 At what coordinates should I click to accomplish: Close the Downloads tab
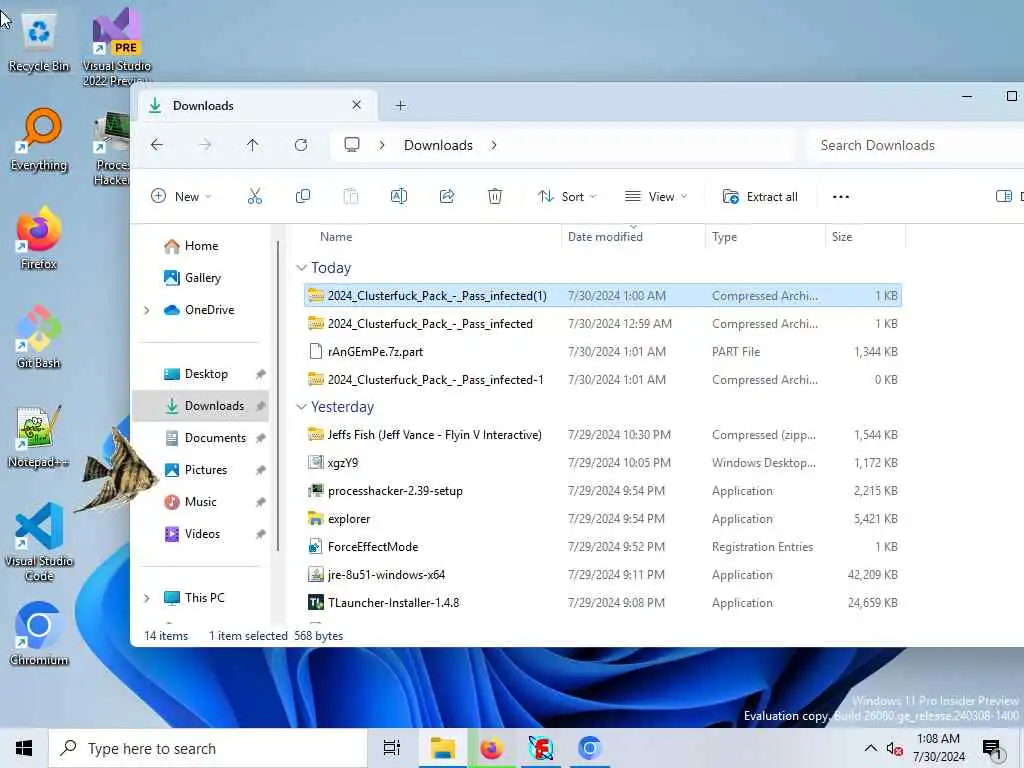[357, 104]
